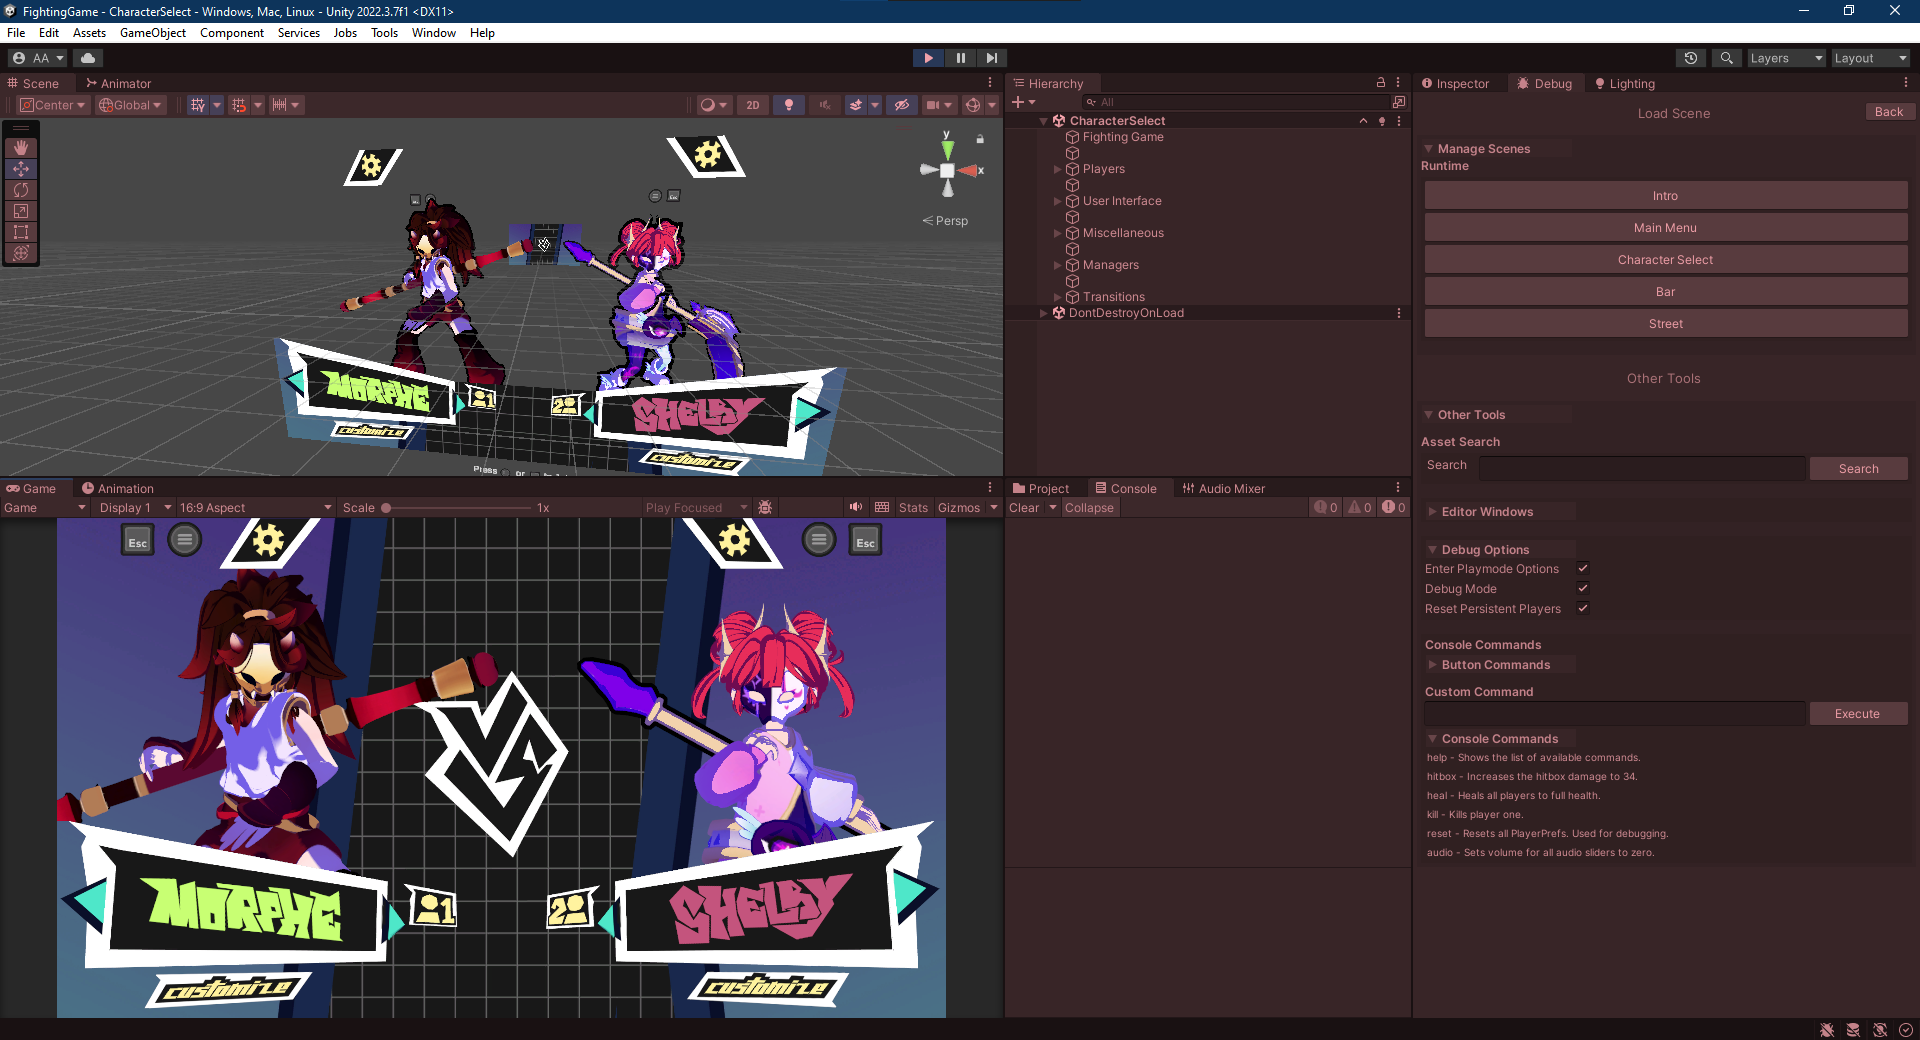The width and height of the screenshot is (1920, 1040).
Task: Select the Scale tool in Scene toolbar
Action: (21, 211)
